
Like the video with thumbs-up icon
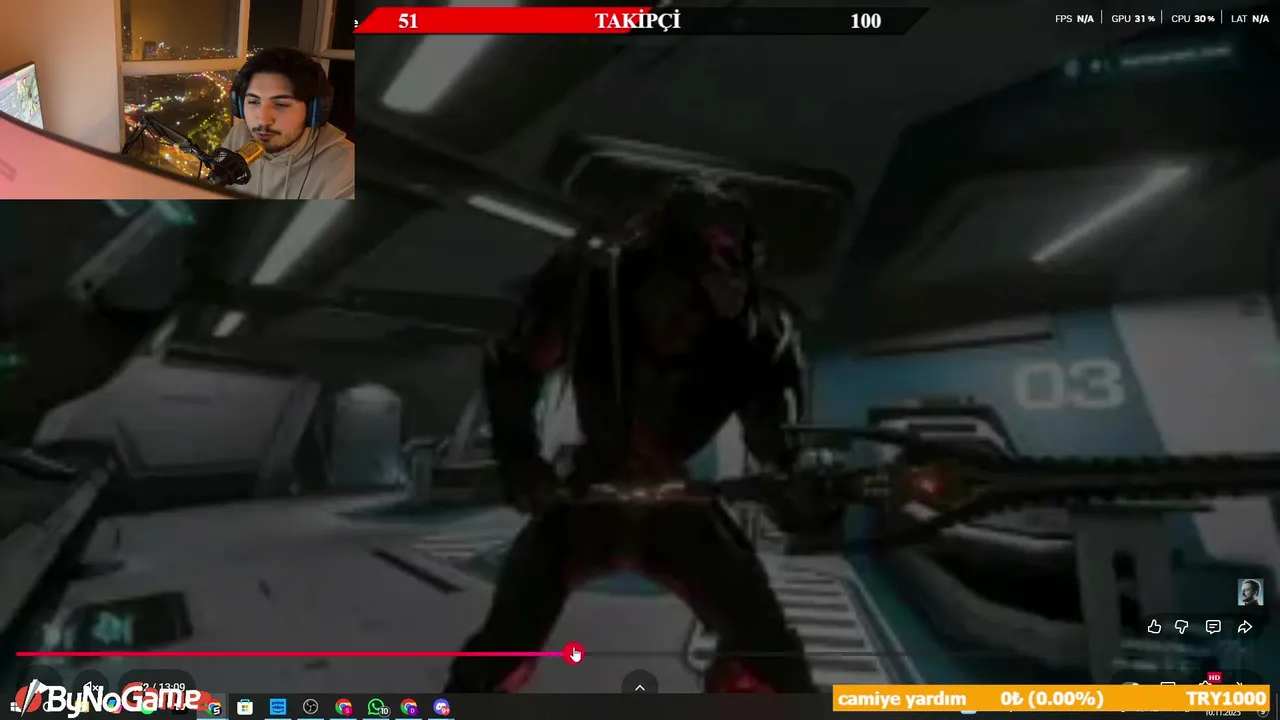pyautogui.click(x=1154, y=627)
